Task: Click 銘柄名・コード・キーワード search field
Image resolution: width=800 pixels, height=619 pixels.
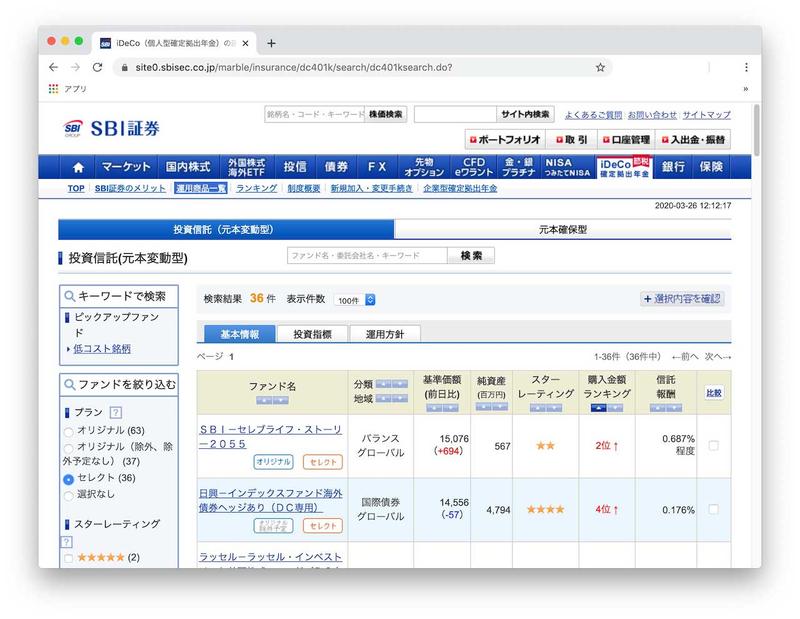Action: tap(315, 114)
